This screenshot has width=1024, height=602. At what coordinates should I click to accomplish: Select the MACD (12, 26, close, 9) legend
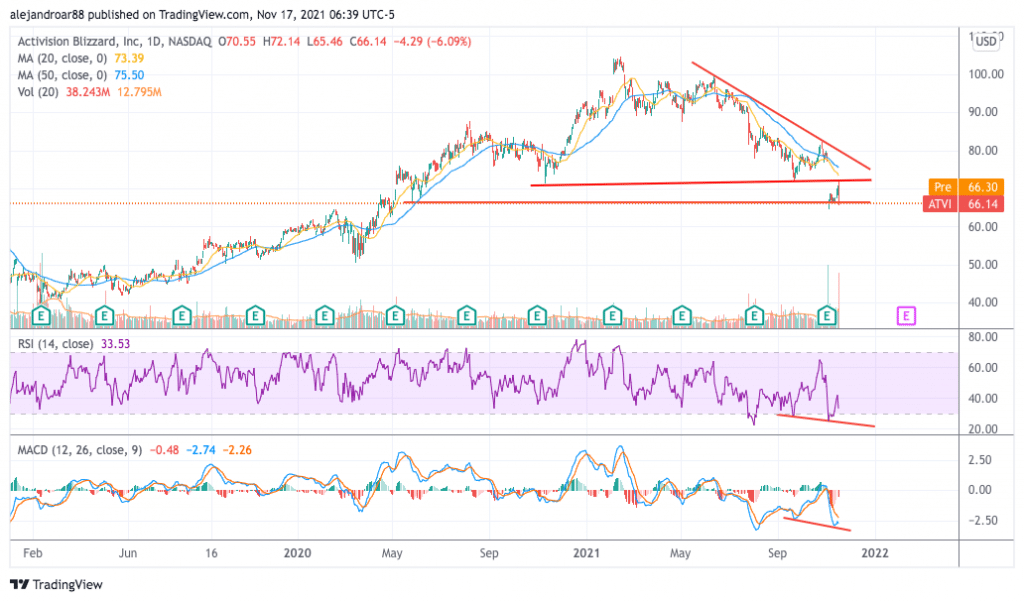click(x=80, y=450)
